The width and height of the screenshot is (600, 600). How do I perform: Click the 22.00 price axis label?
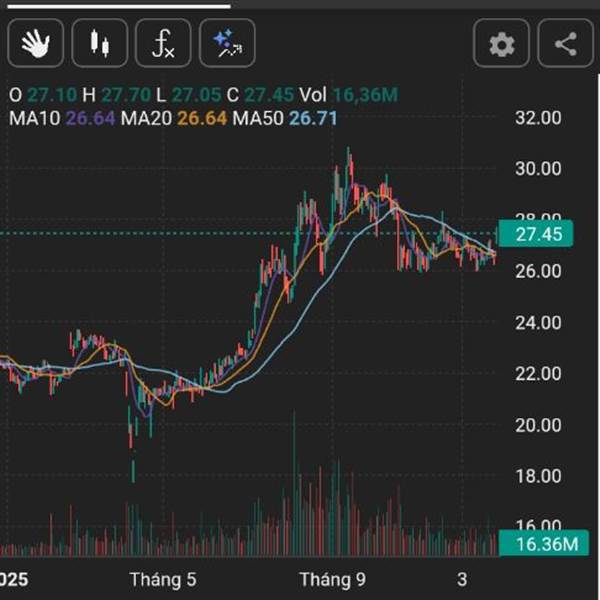(538, 373)
